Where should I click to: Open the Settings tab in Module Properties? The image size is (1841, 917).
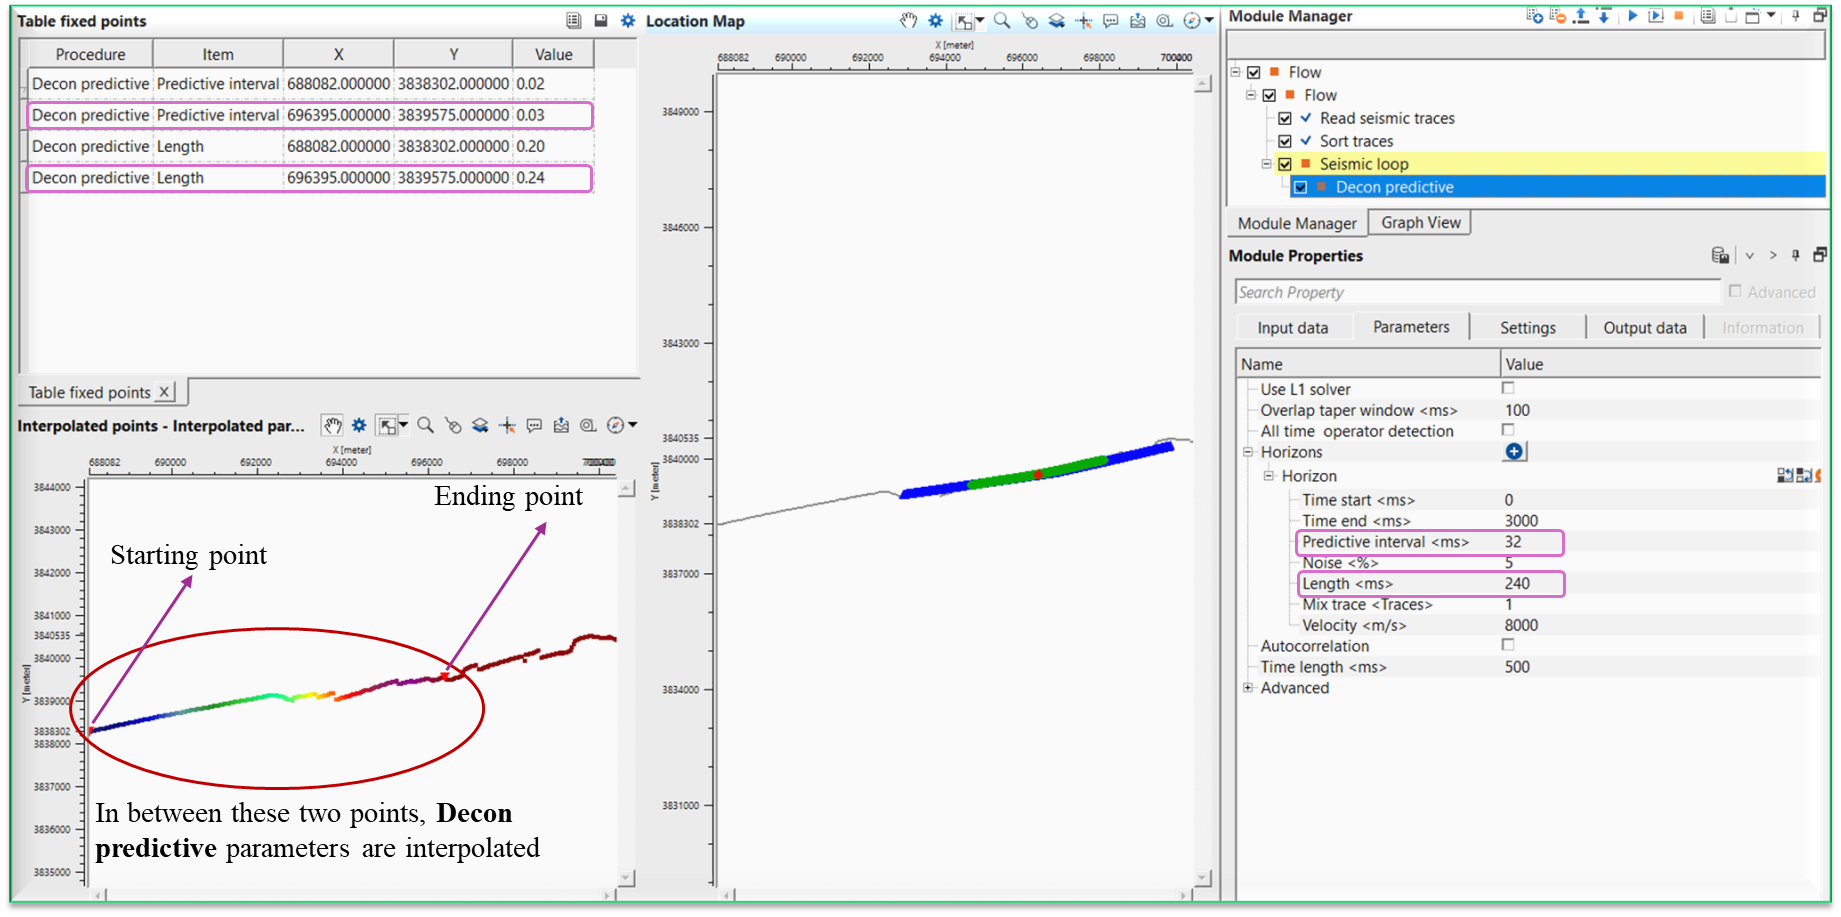[1527, 328]
